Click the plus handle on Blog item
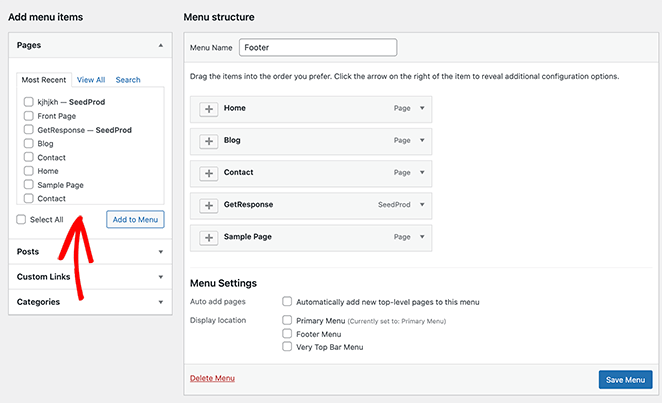The width and height of the screenshot is (662, 403). 209,141
